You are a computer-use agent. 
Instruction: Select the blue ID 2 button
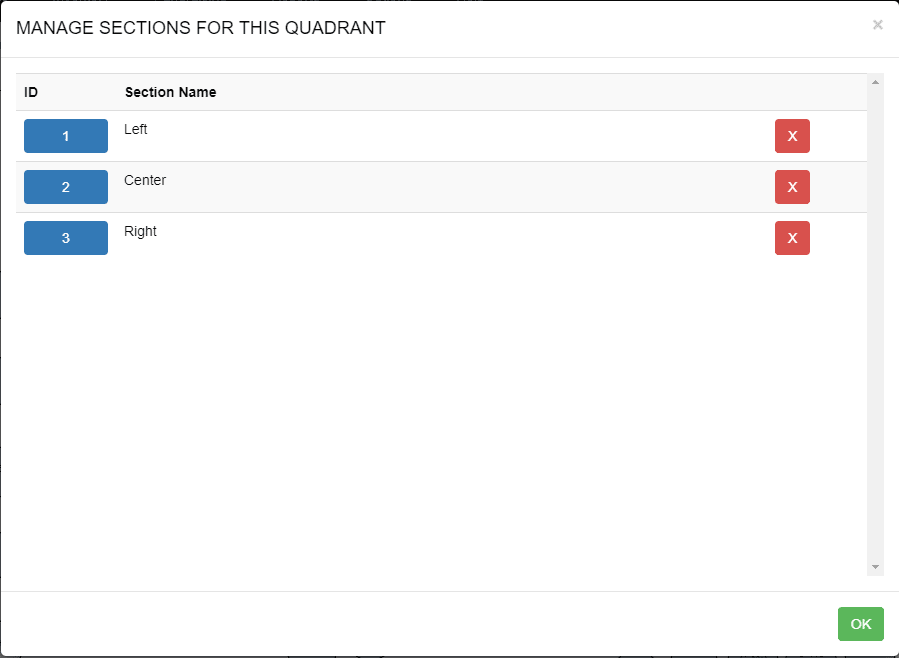(x=66, y=187)
